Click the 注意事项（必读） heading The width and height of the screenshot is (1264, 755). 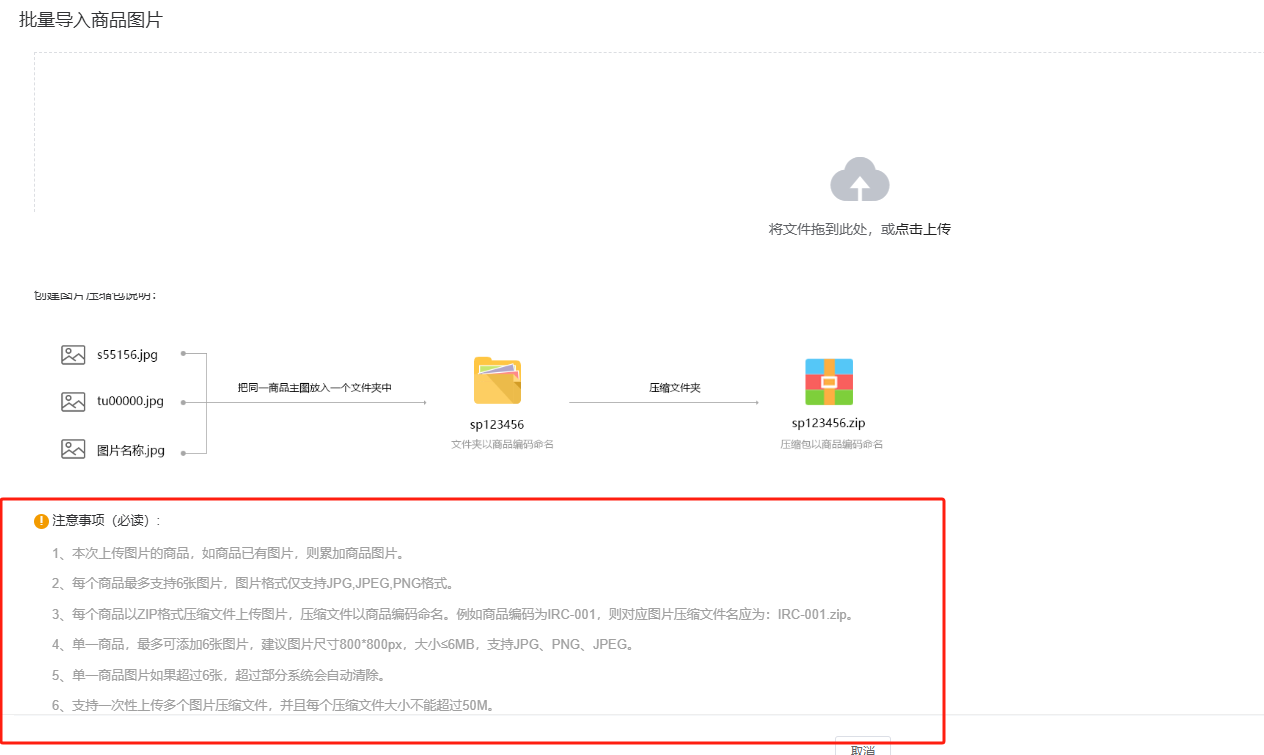point(105,521)
